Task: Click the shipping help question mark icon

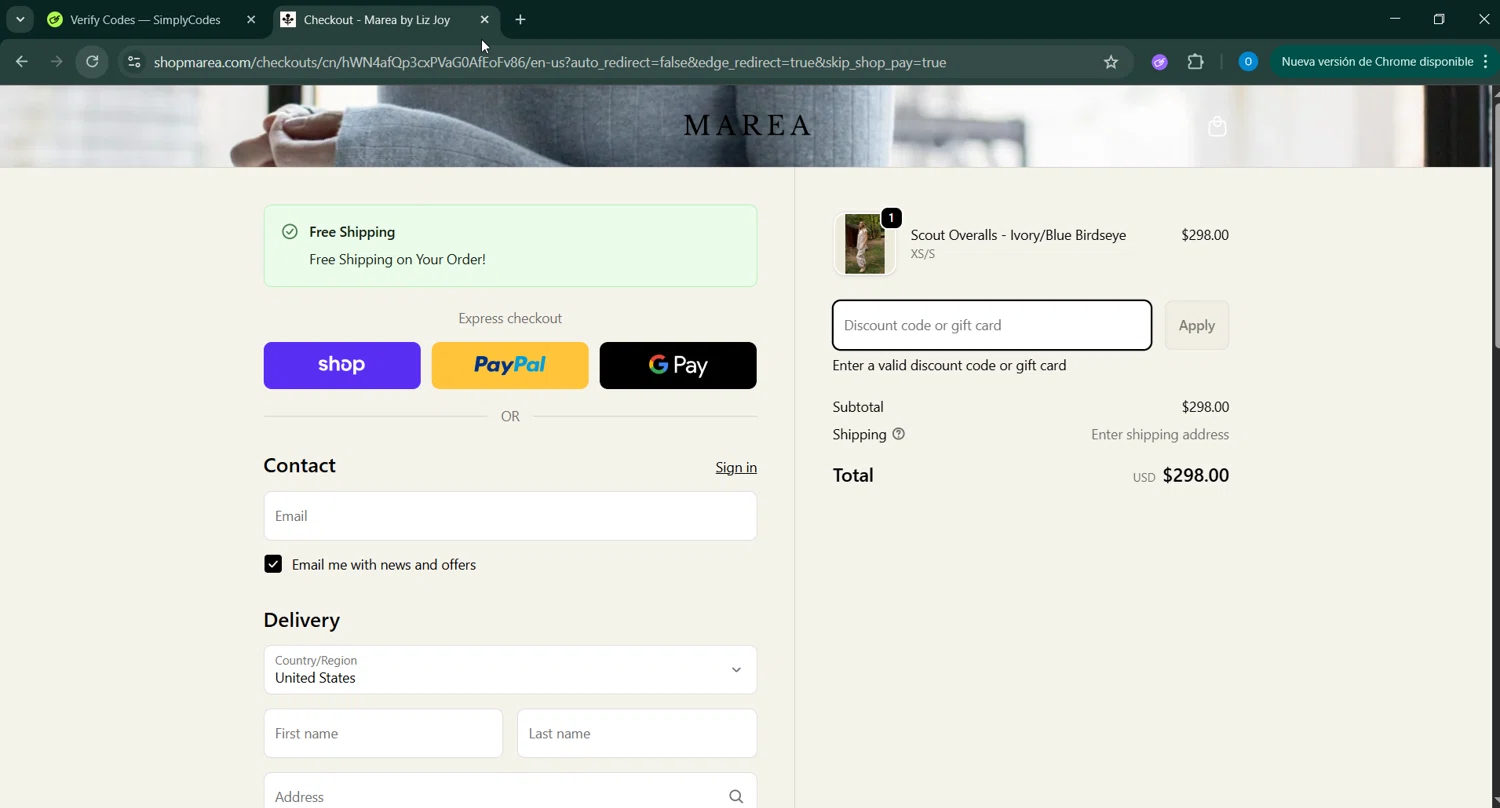Action: 898,434
